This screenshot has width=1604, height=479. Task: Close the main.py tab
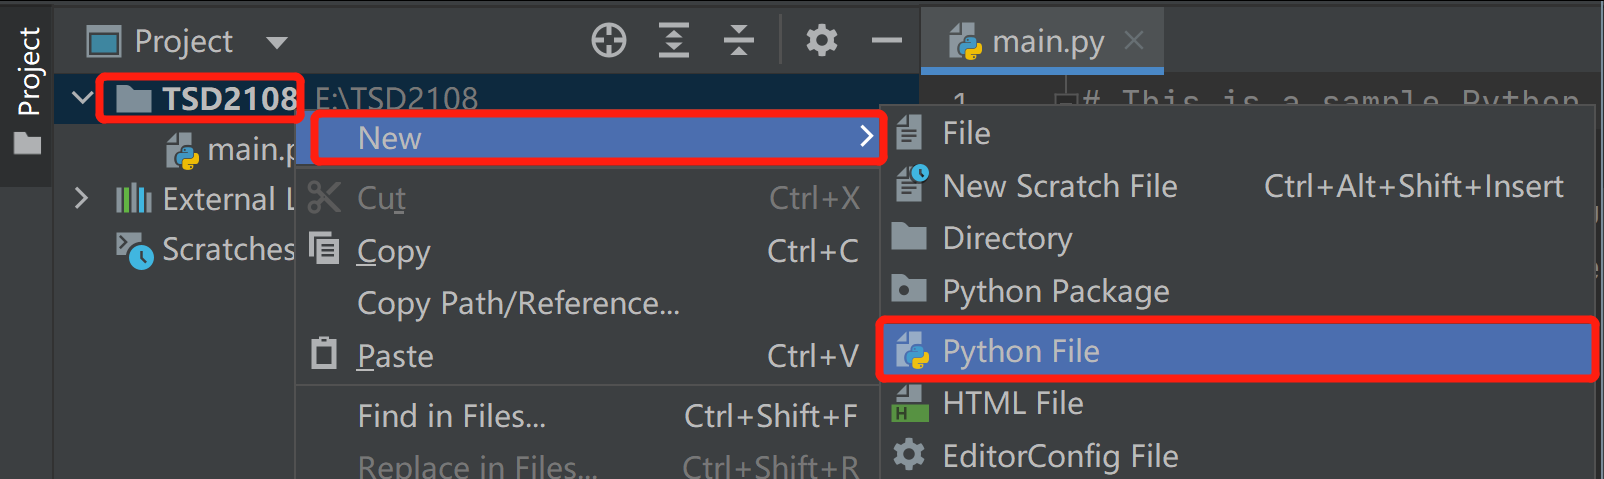tap(1133, 41)
